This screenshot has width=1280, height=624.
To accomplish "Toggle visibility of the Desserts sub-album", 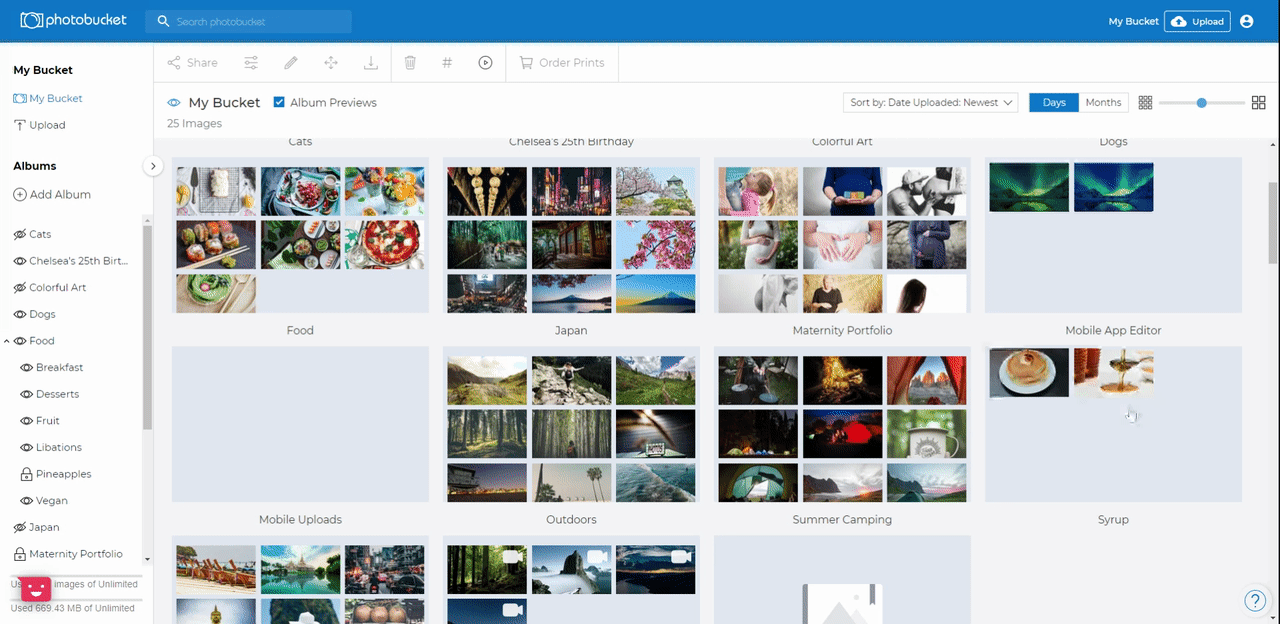I will (x=27, y=394).
